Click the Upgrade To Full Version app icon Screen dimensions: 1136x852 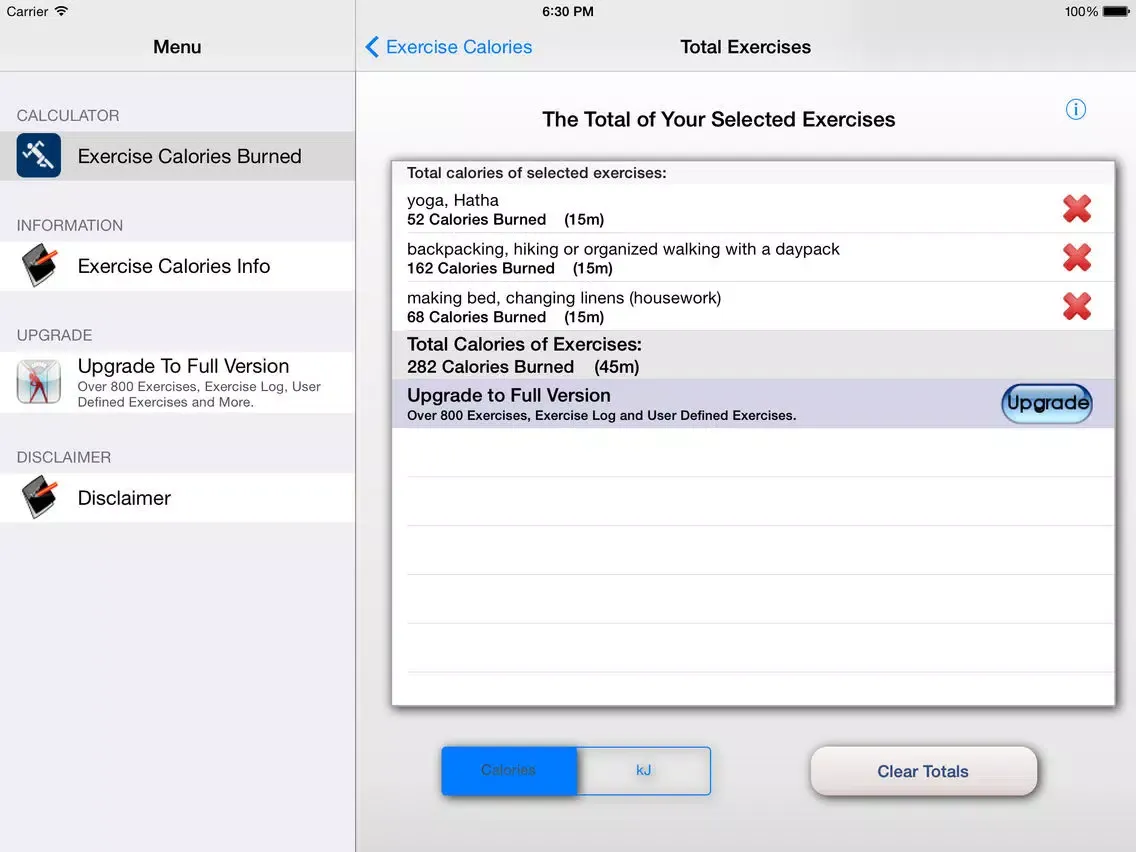coord(38,382)
